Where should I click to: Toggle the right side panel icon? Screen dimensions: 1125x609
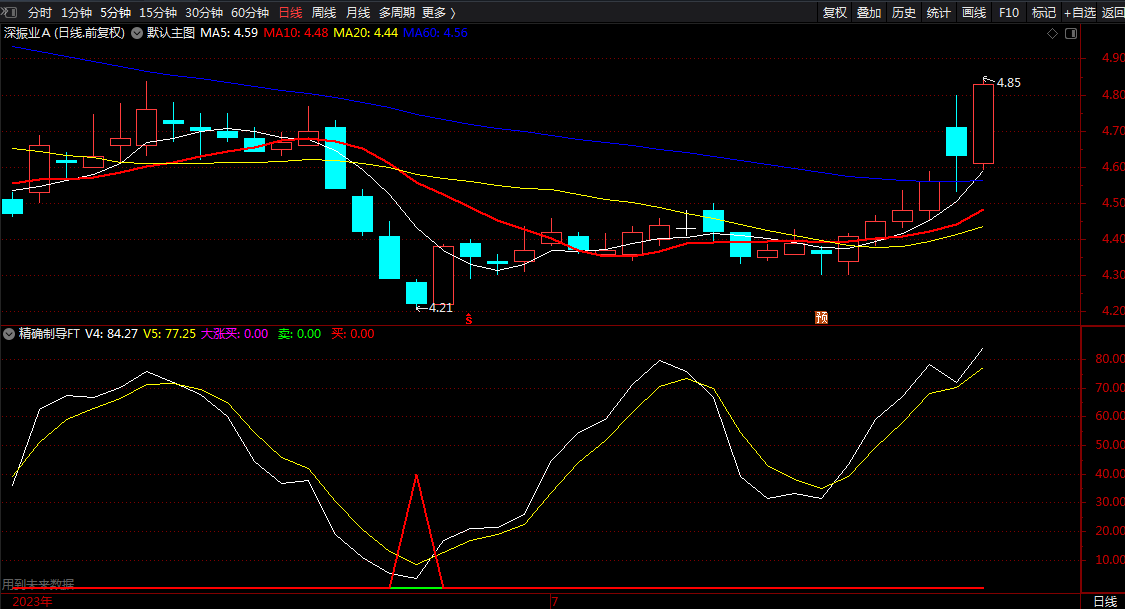coord(1071,34)
